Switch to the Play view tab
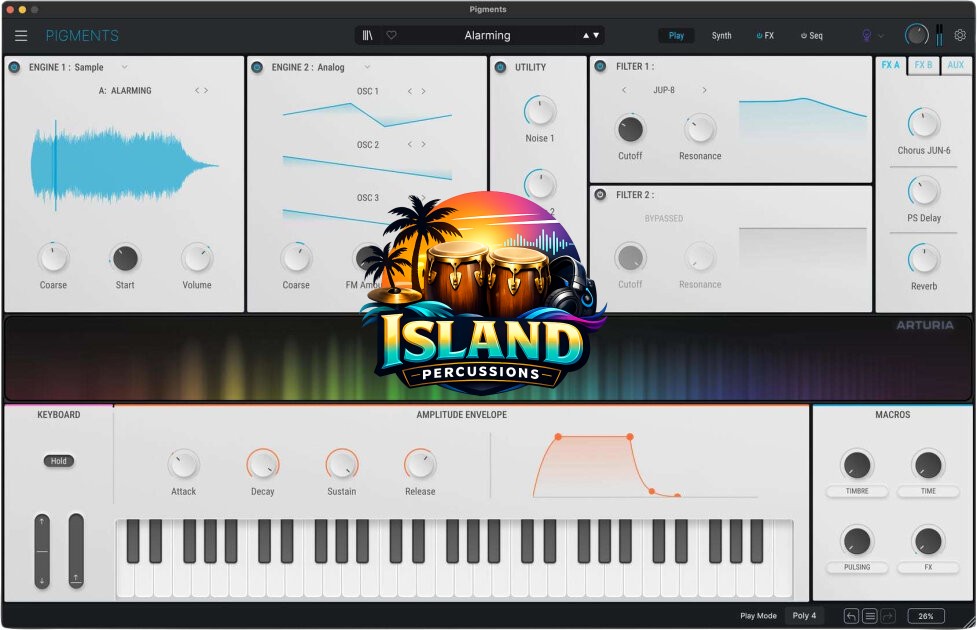 point(676,36)
